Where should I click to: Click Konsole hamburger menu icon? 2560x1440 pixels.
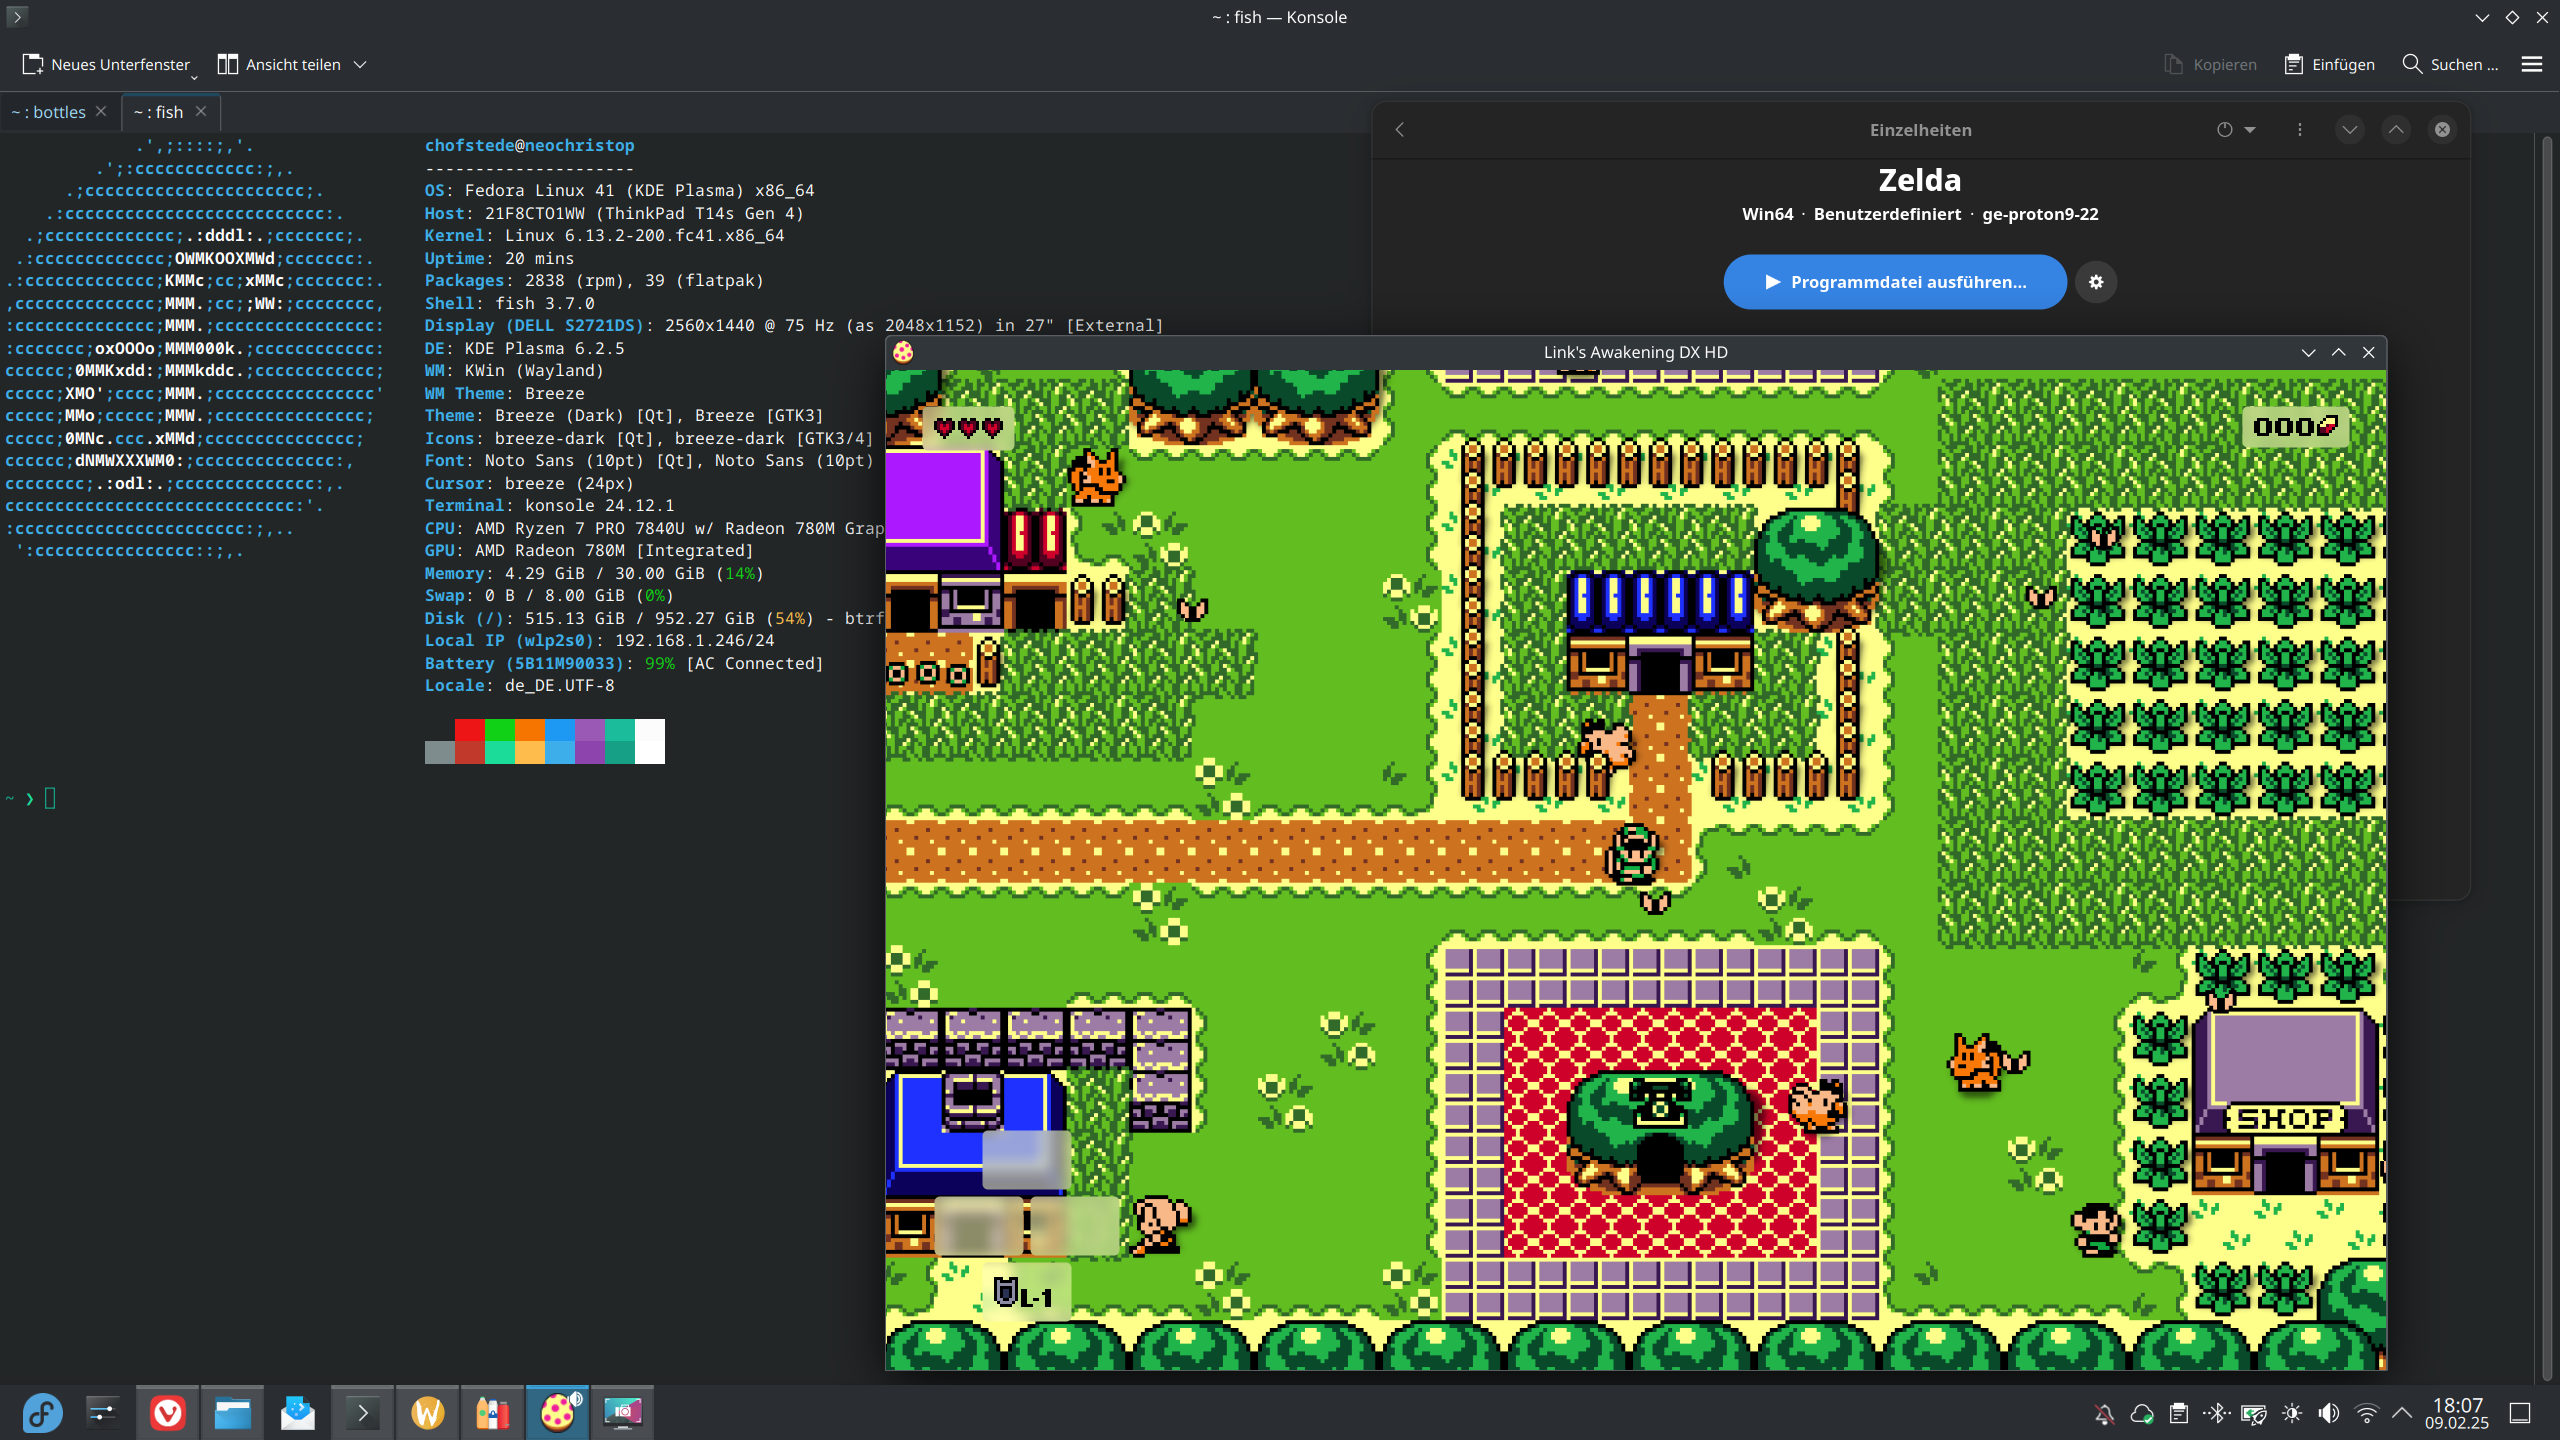(x=2531, y=64)
